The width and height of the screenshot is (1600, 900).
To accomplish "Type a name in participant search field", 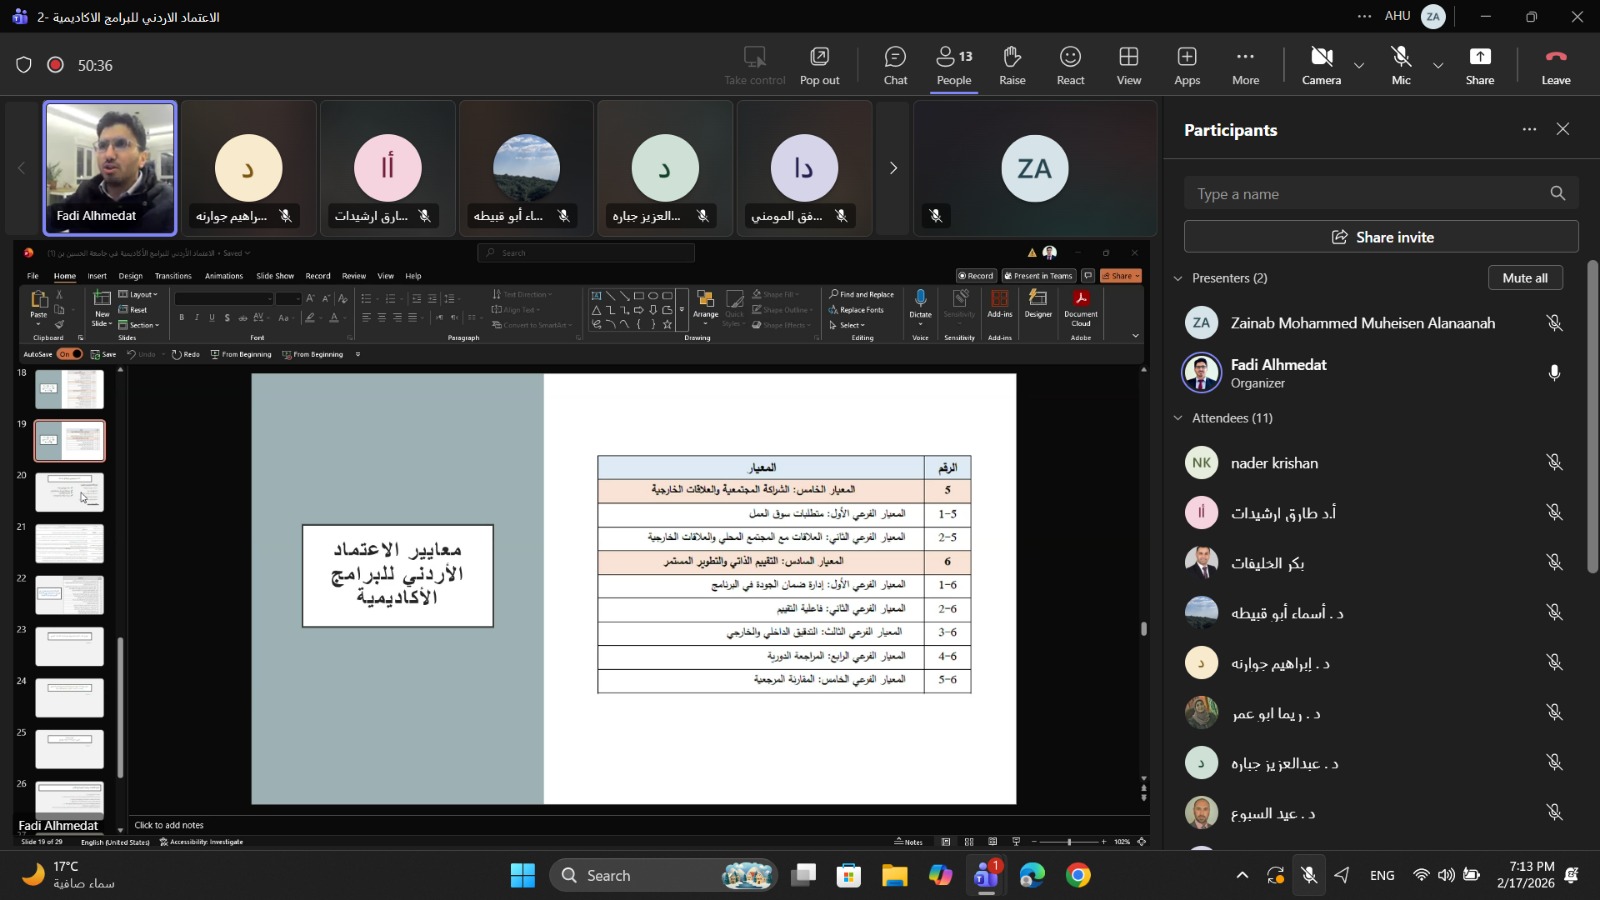I will click(1365, 194).
